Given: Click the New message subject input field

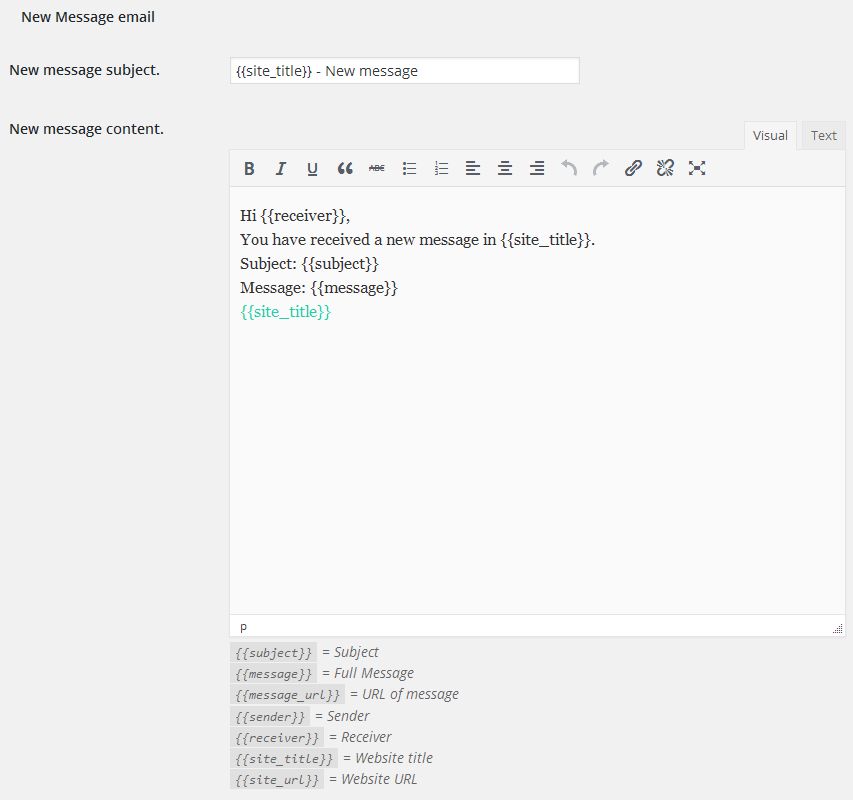Looking at the screenshot, I should coord(404,71).
